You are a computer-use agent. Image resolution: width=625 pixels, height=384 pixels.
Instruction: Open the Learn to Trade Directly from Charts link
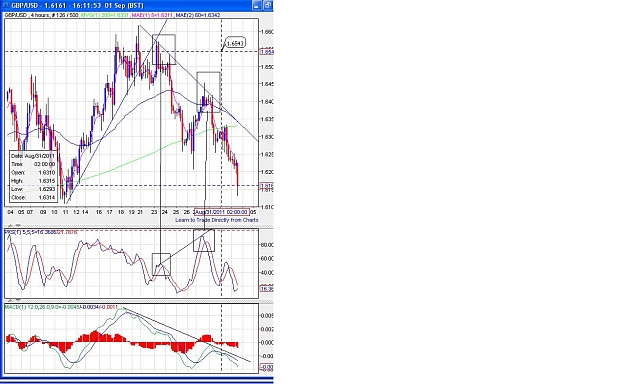(216, 220)
